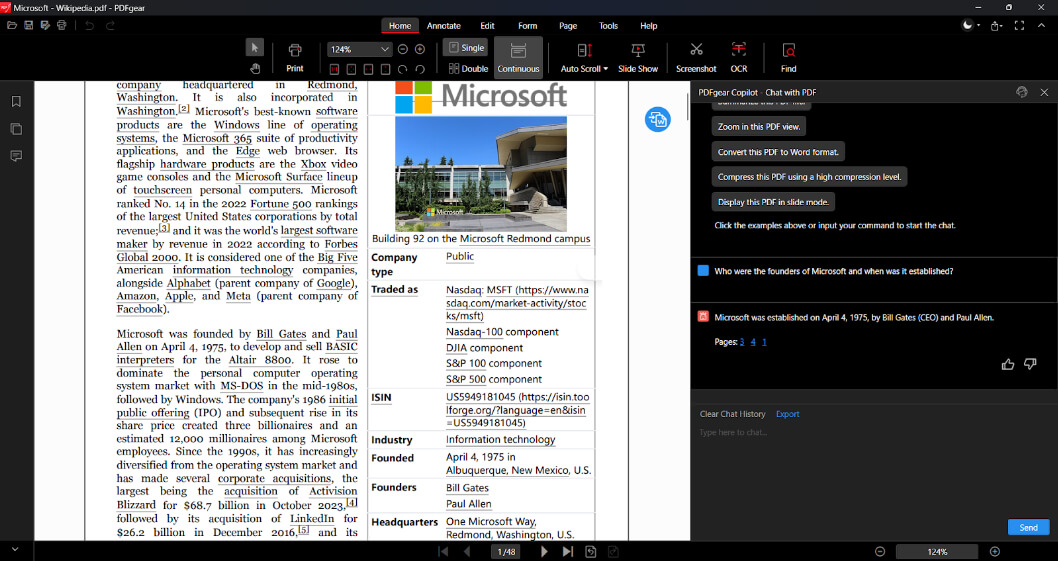Viewport: 1058px width, 561px height.
Task: Click the Save As icon in the title toolbar
Action: pyautogui.click(x=45, y=26)
